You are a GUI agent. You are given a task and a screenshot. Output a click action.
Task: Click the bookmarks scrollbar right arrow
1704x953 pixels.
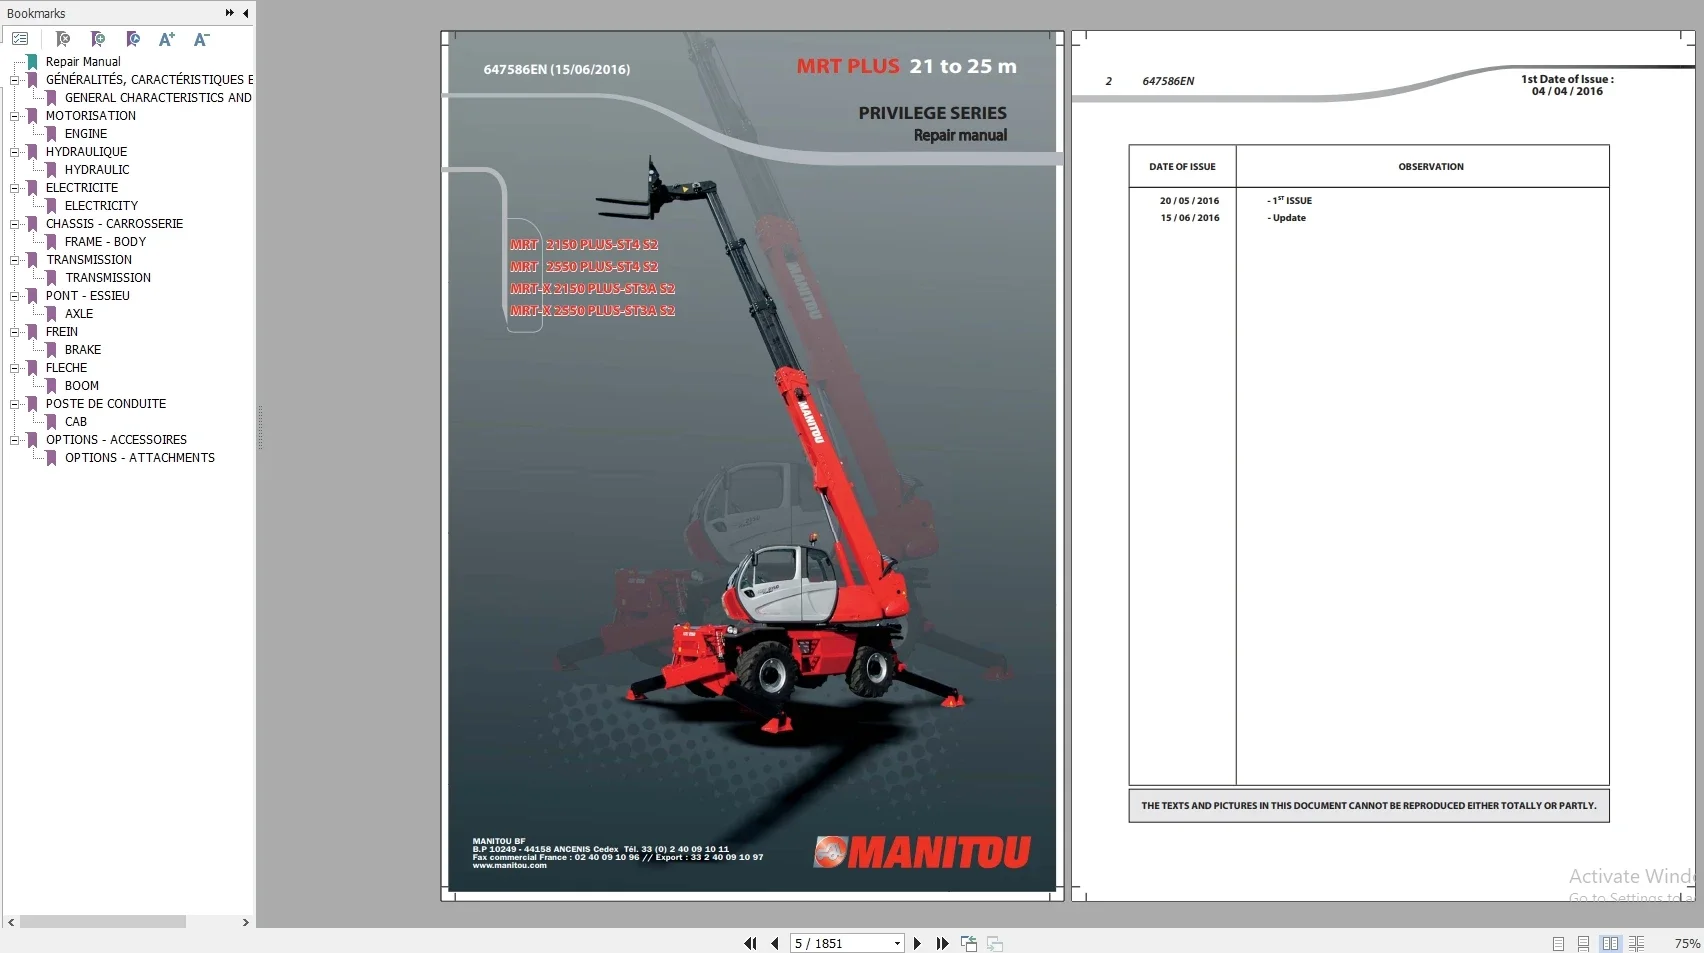pyautogui.click(x=246, y=922)
